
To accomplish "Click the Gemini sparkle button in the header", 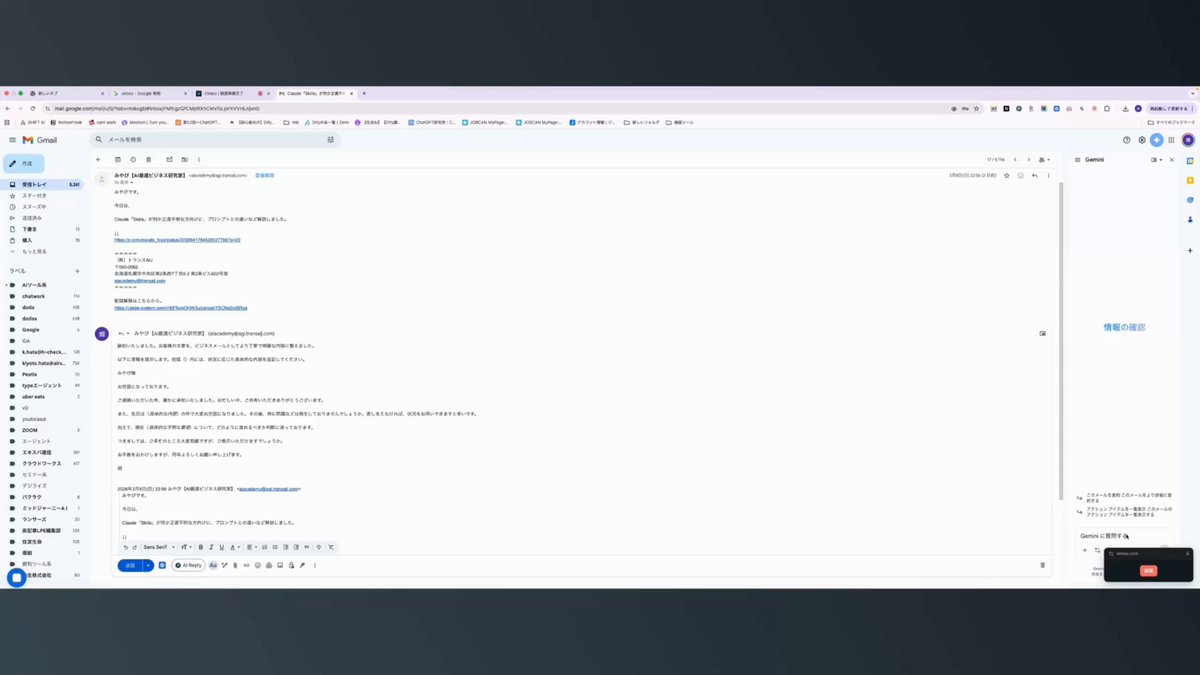I will [1157, 140].
